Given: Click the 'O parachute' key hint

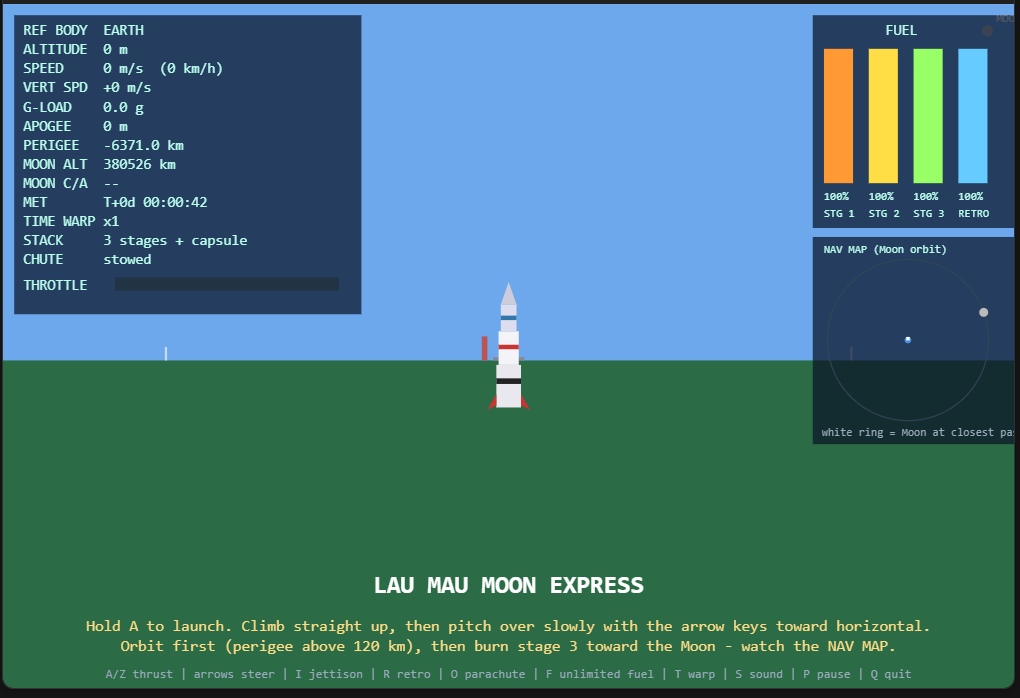Looking at the screenshot, I should pos(488,674).
